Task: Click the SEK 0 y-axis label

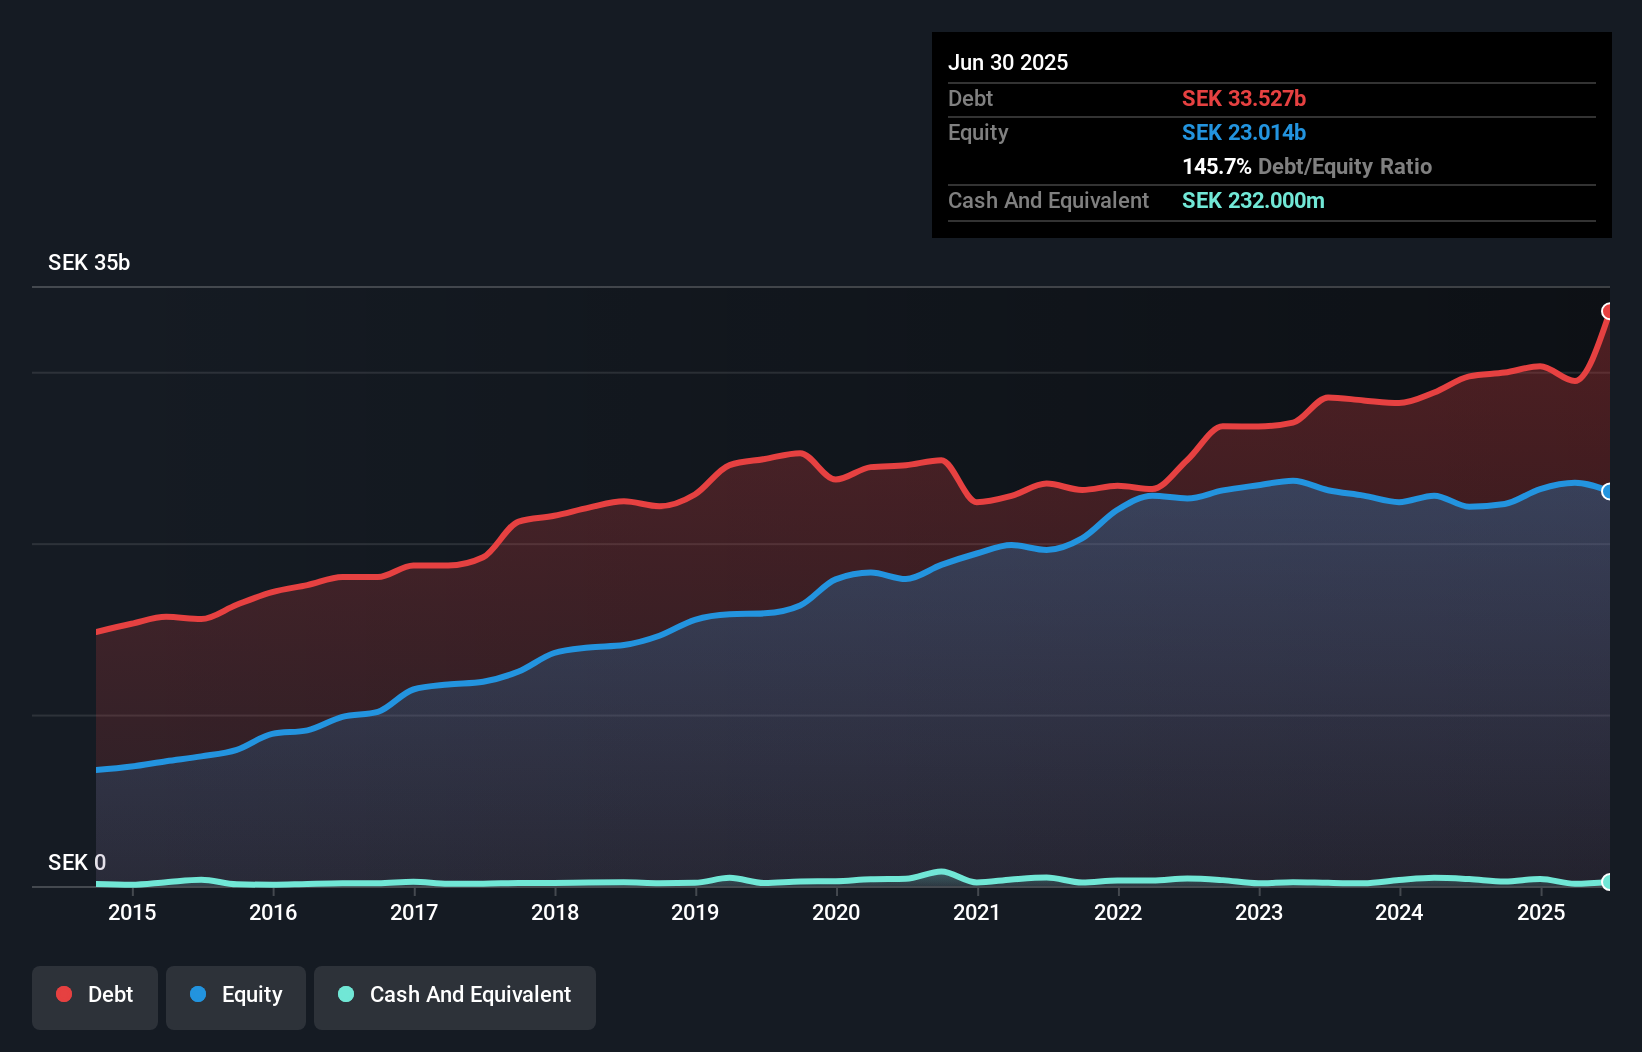Action: pos(77,862)
